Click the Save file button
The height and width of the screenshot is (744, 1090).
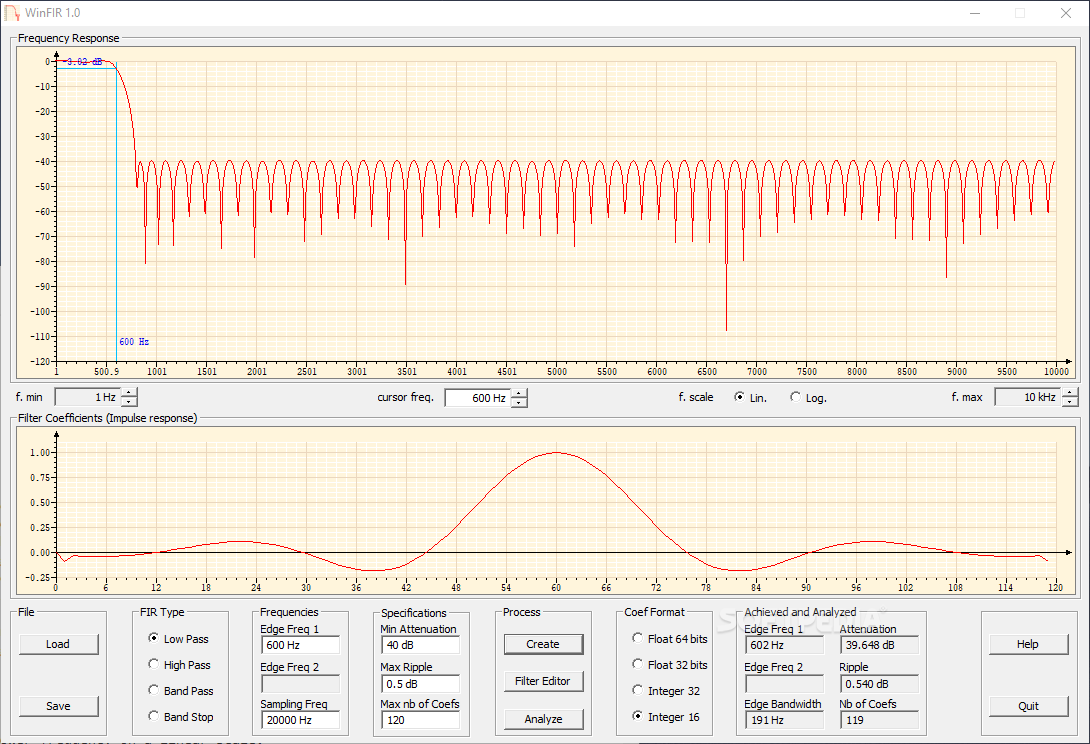pyautogui.click(x=58, y=706)
